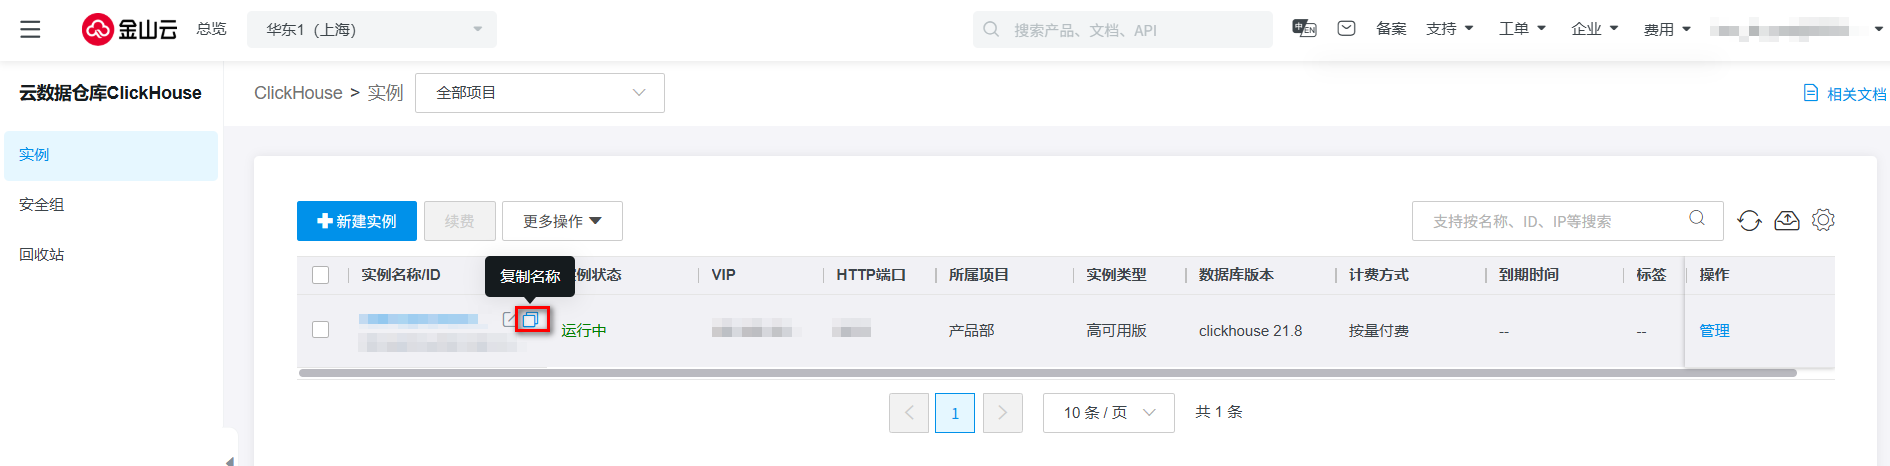
Task: Open the account user dropdown
Action: pos(1796,29)
